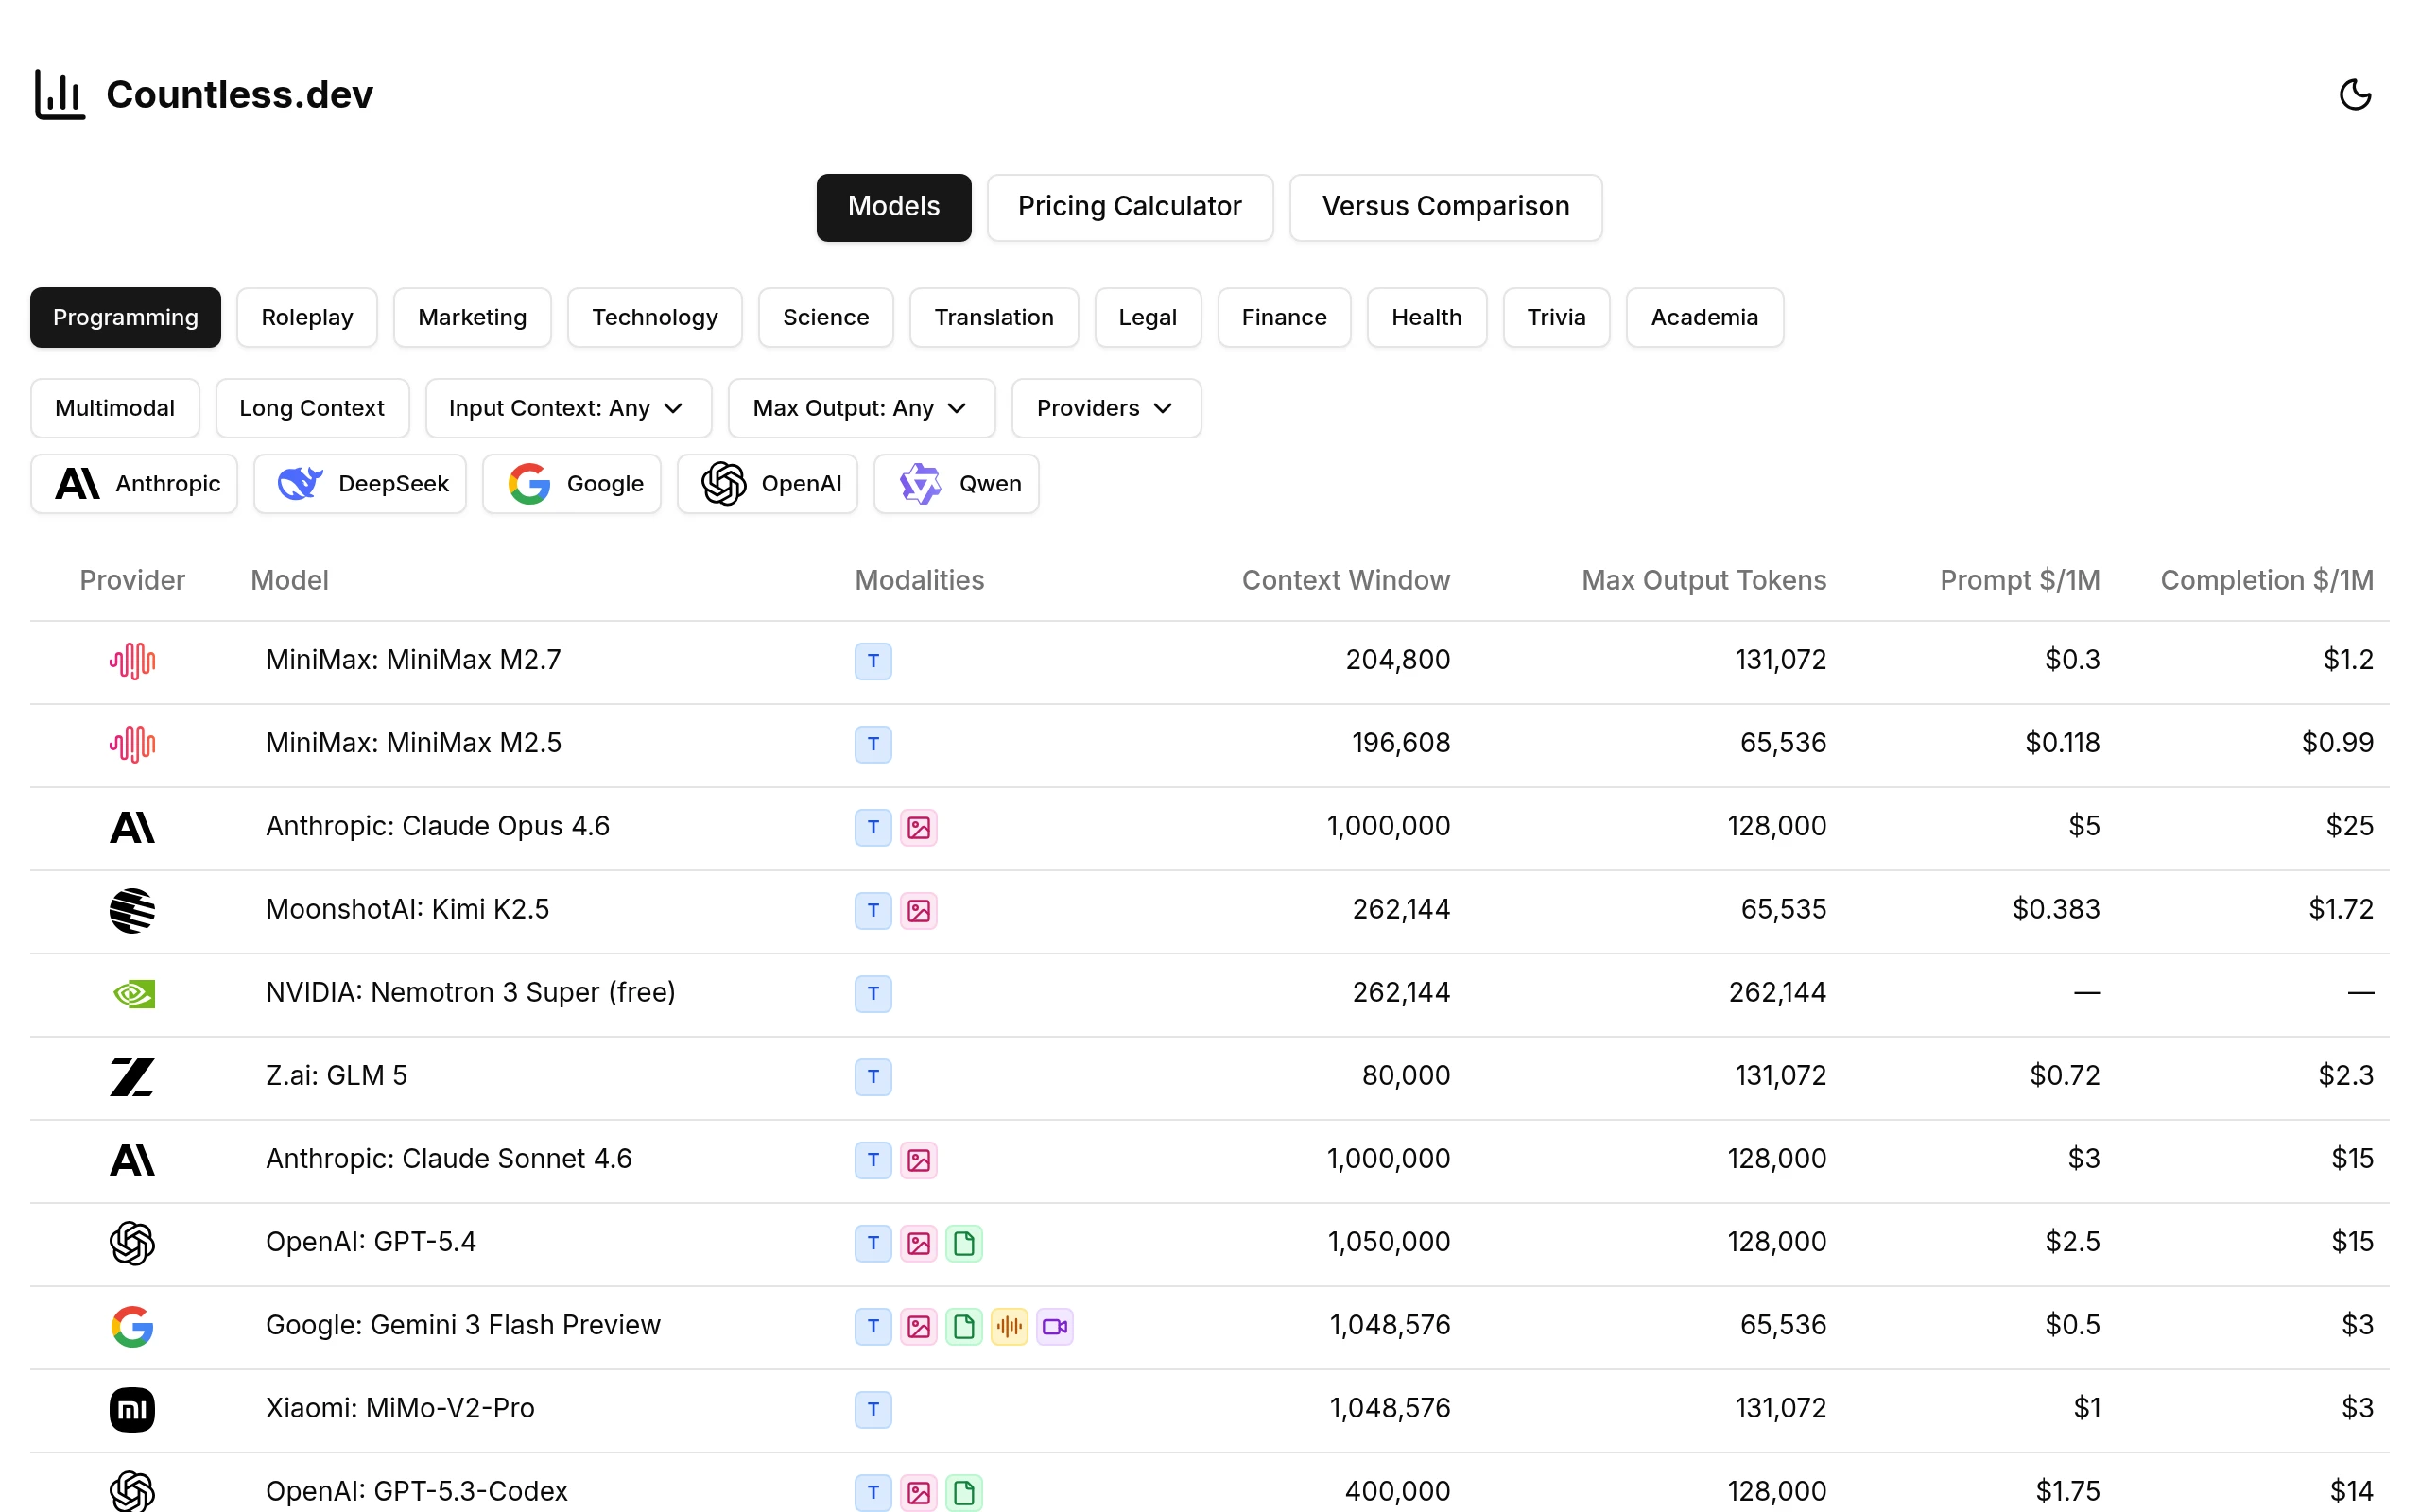Screen dimensions: 2420x1512
Task: Enable the Long Context filter
Action: 312,408
